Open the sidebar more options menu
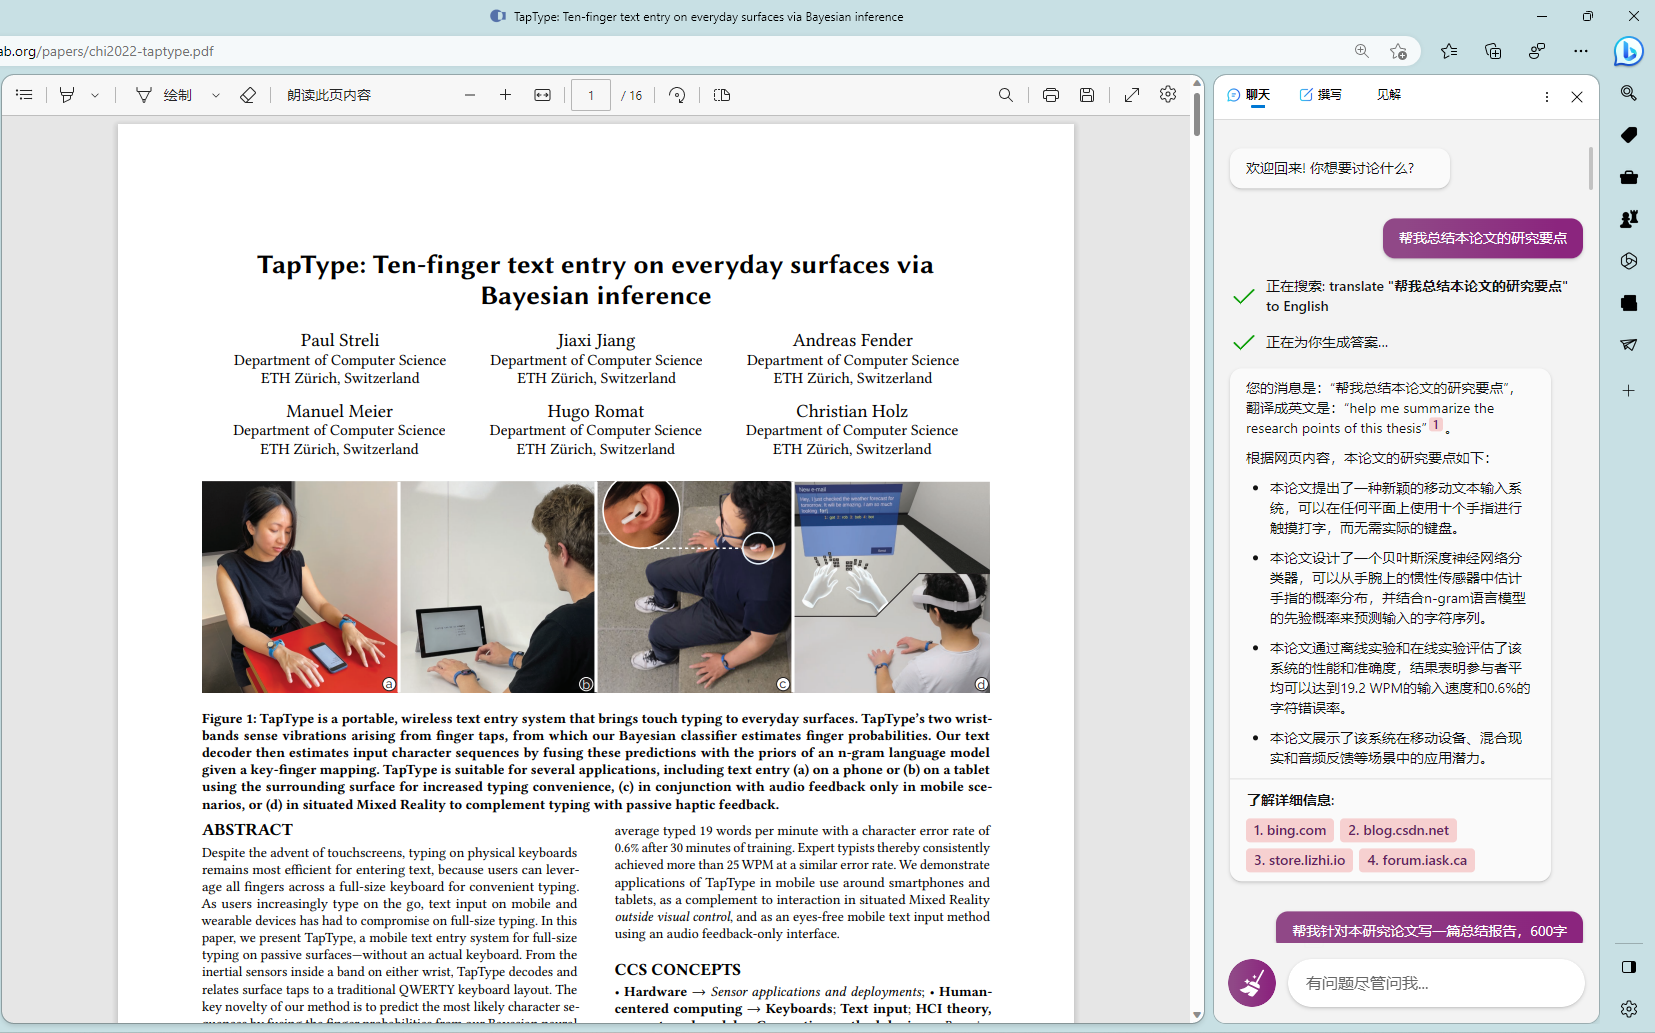This screenshot has width=1655, height=1033. click(1546, 97)
